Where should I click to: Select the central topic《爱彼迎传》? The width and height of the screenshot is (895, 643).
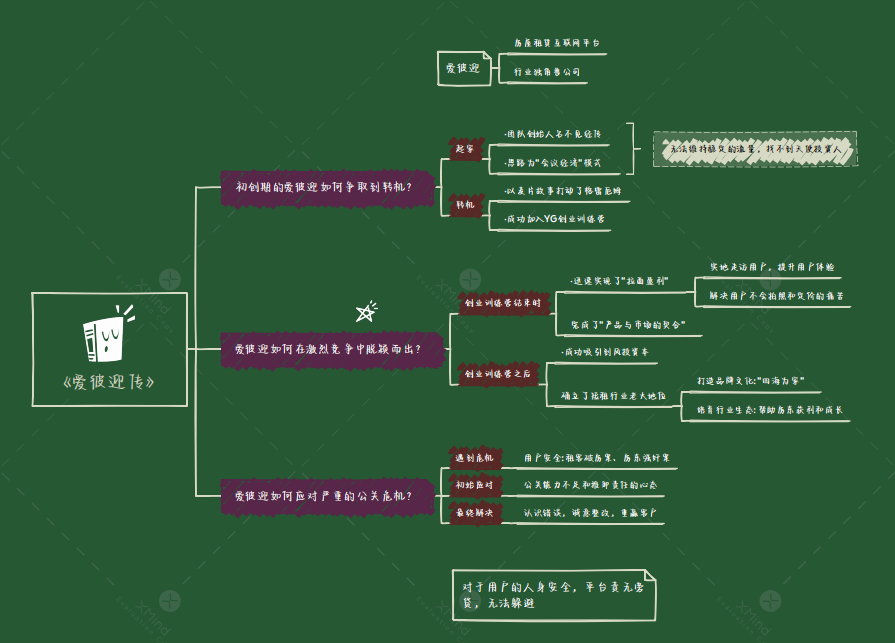(109, 382)
